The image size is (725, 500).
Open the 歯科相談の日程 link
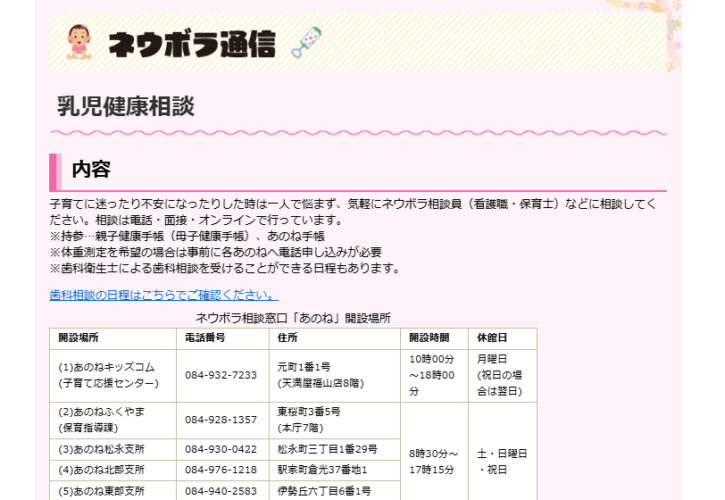(x=163, y=295)
